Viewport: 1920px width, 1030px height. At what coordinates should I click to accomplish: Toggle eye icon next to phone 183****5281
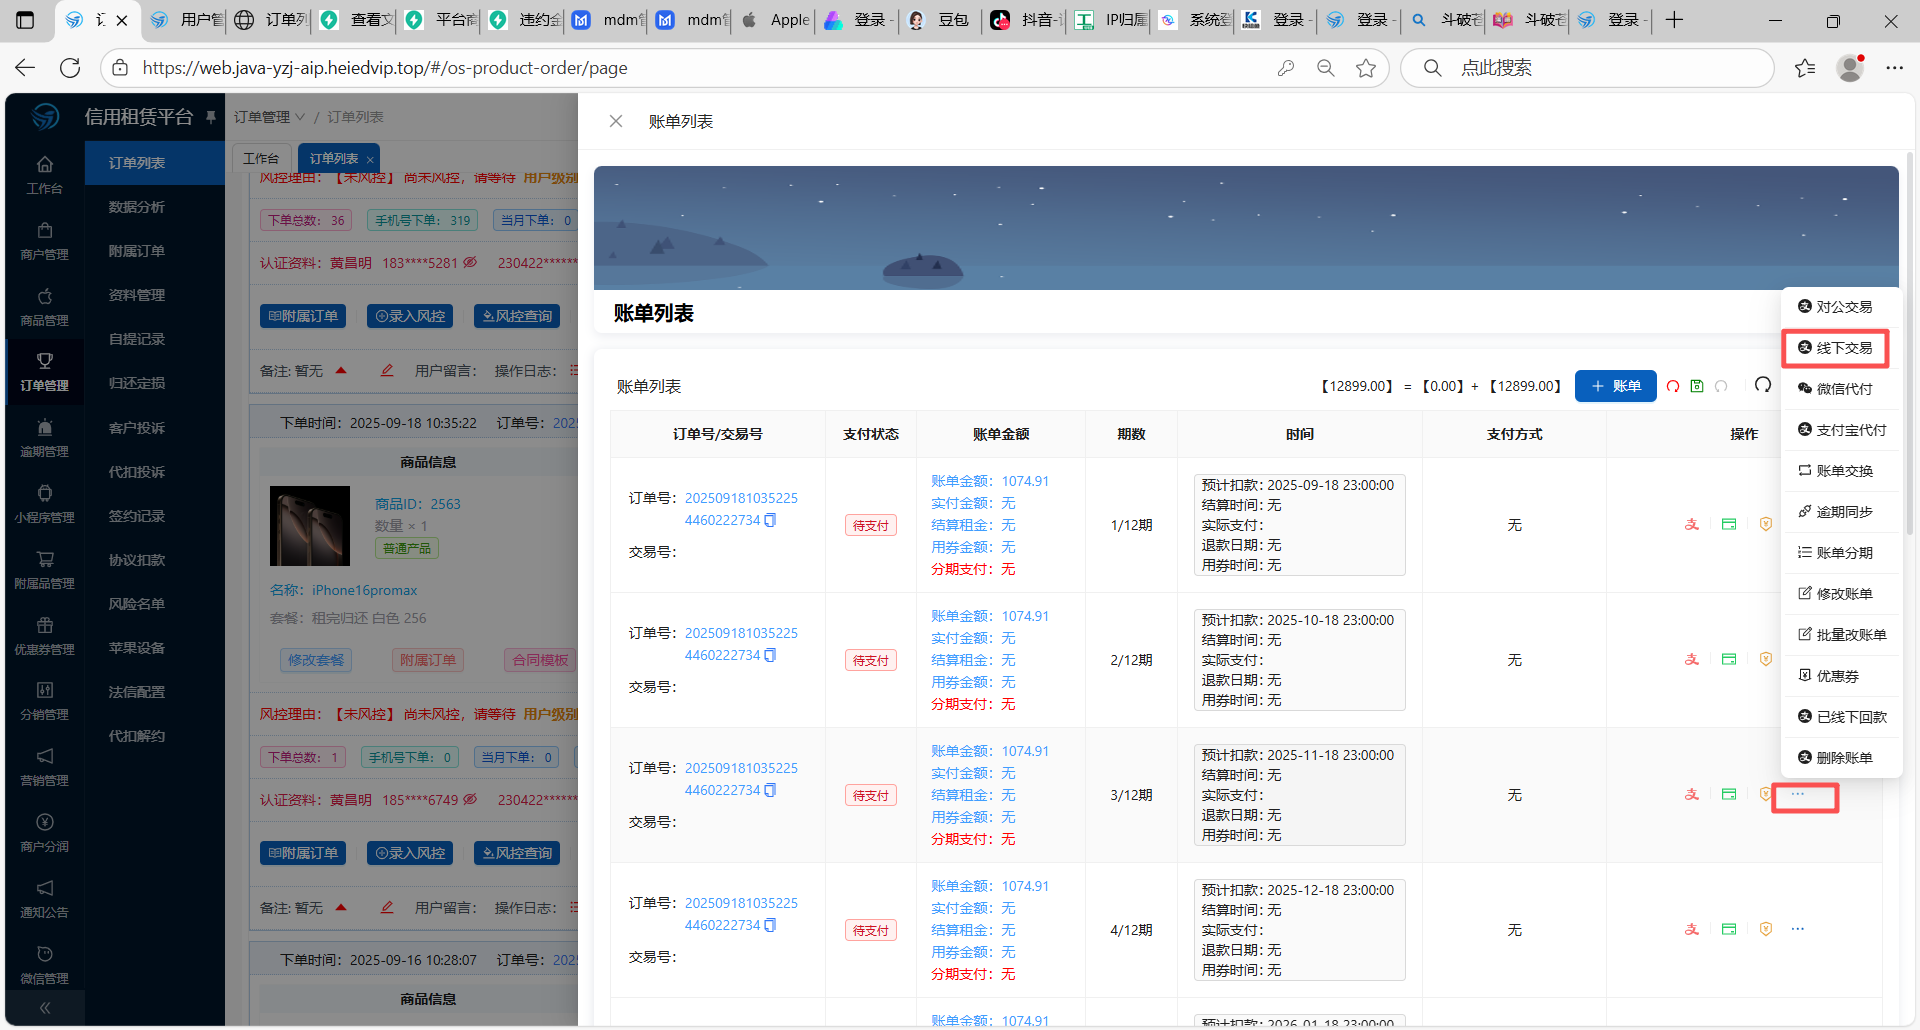pyautogui.click(x=470, y=263)
